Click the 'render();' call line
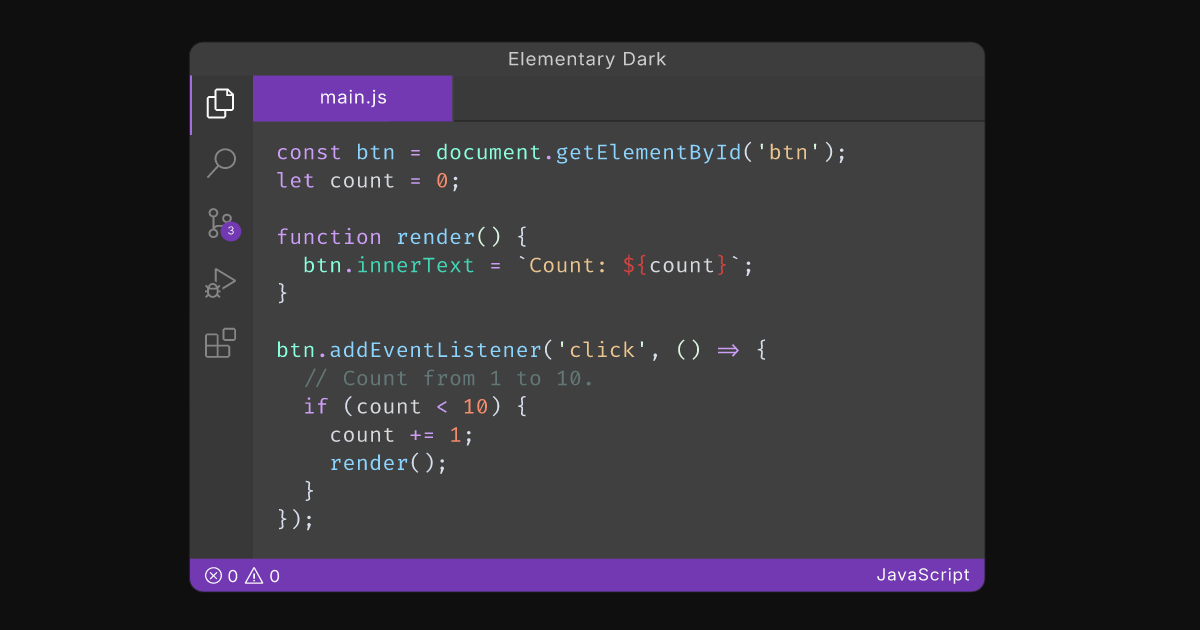 click(389, 463)
